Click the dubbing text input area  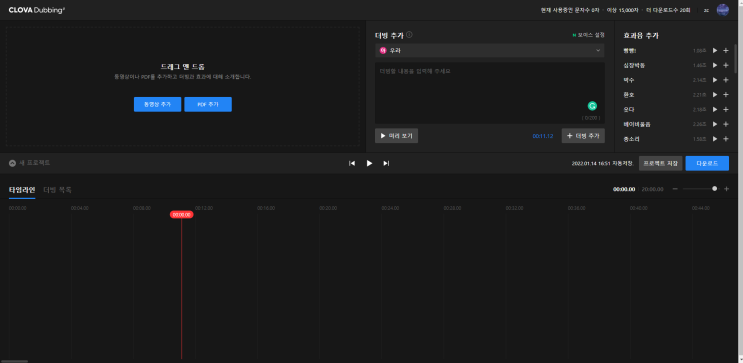tap(489, 93)
